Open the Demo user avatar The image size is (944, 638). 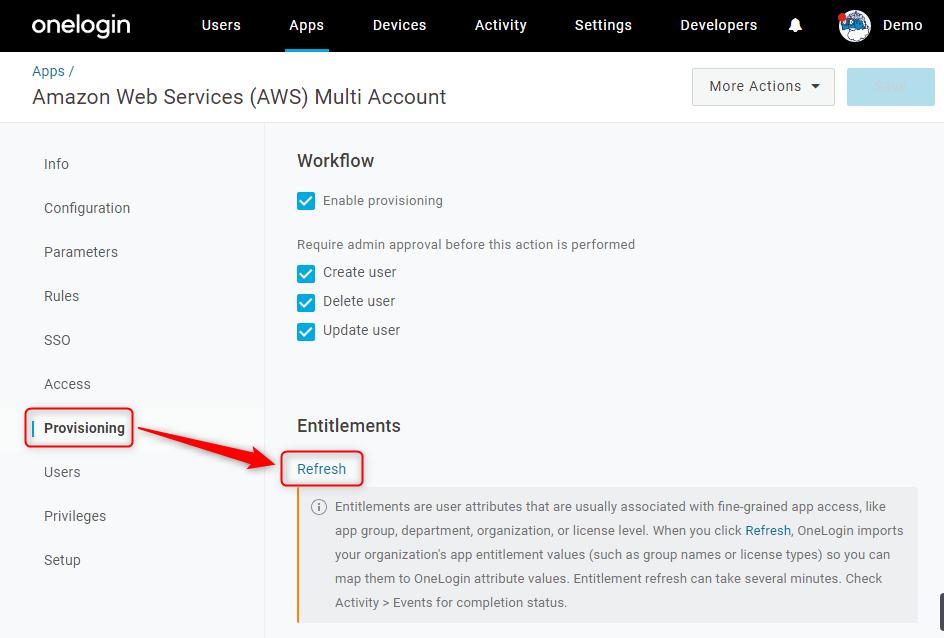(x=854, y=26)
